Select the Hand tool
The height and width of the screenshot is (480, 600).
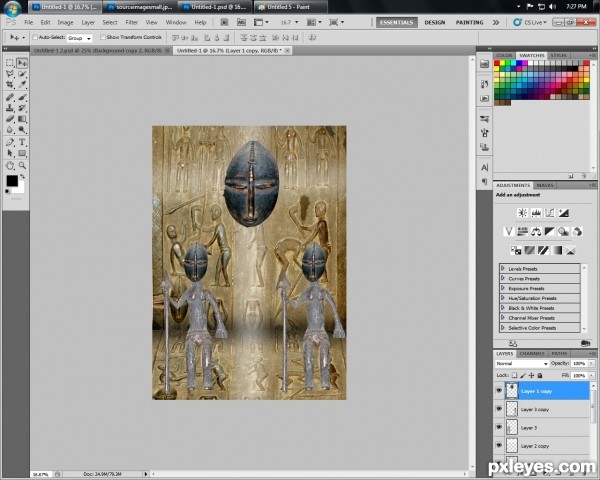coord(10,165)
